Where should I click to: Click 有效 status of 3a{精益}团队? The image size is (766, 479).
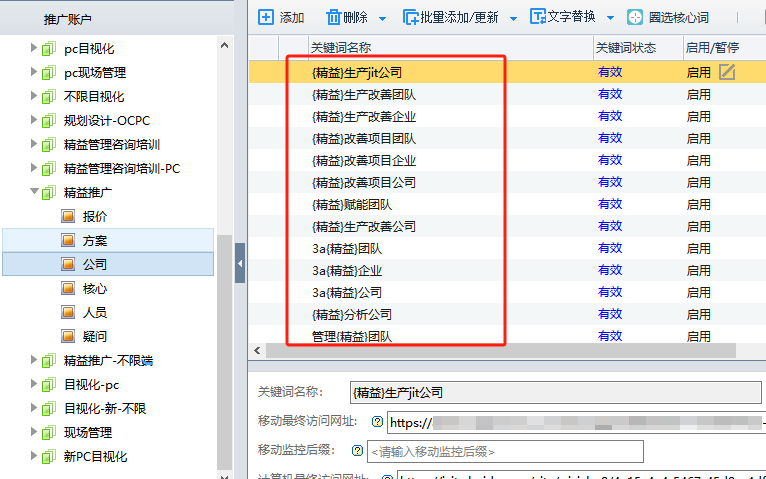[610, 248]
